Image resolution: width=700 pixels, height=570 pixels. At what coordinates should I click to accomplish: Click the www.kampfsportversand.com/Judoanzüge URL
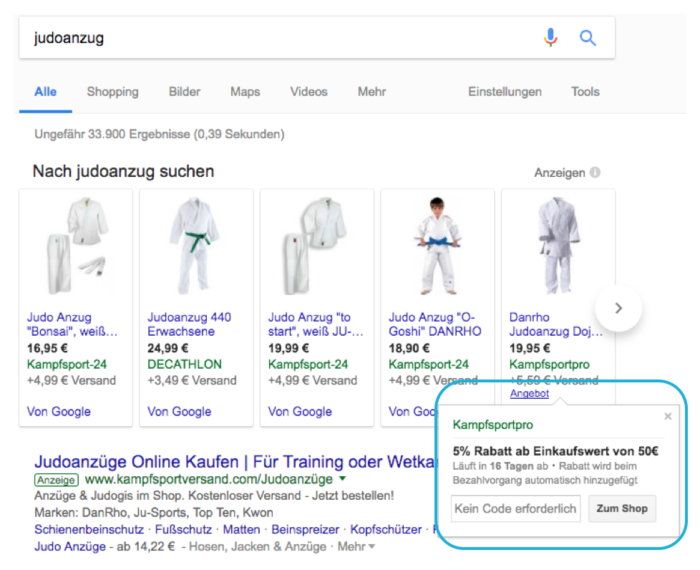click(208, 479)
